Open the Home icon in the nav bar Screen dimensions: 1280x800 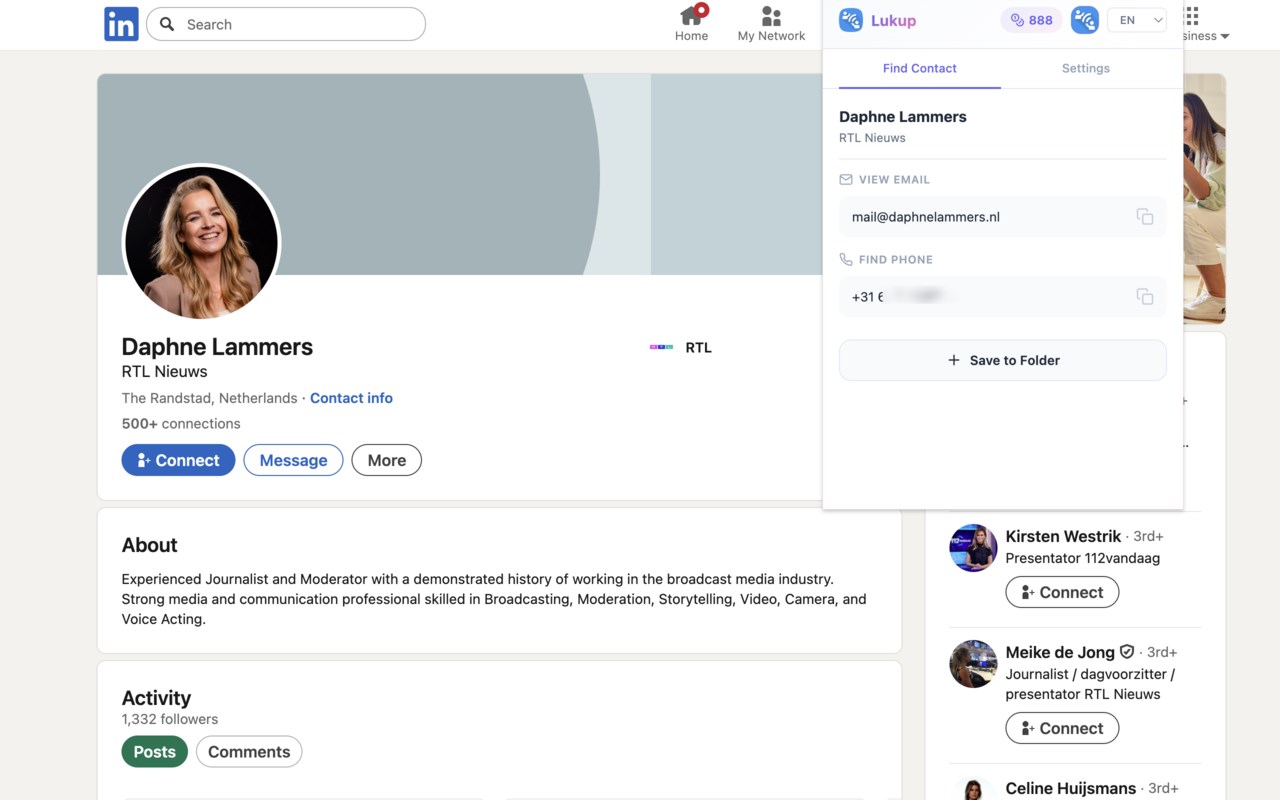pos(691,16)
